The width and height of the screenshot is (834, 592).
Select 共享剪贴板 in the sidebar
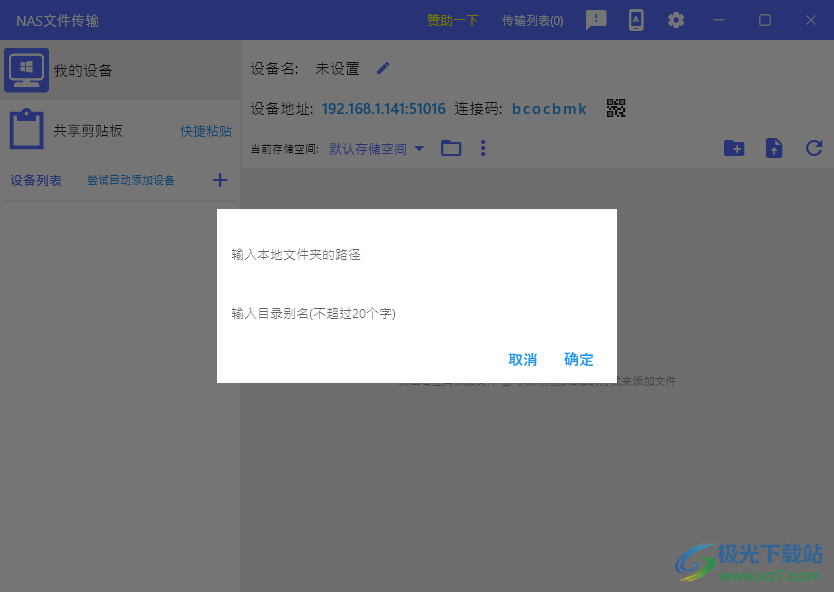click(x=90, y=131)
